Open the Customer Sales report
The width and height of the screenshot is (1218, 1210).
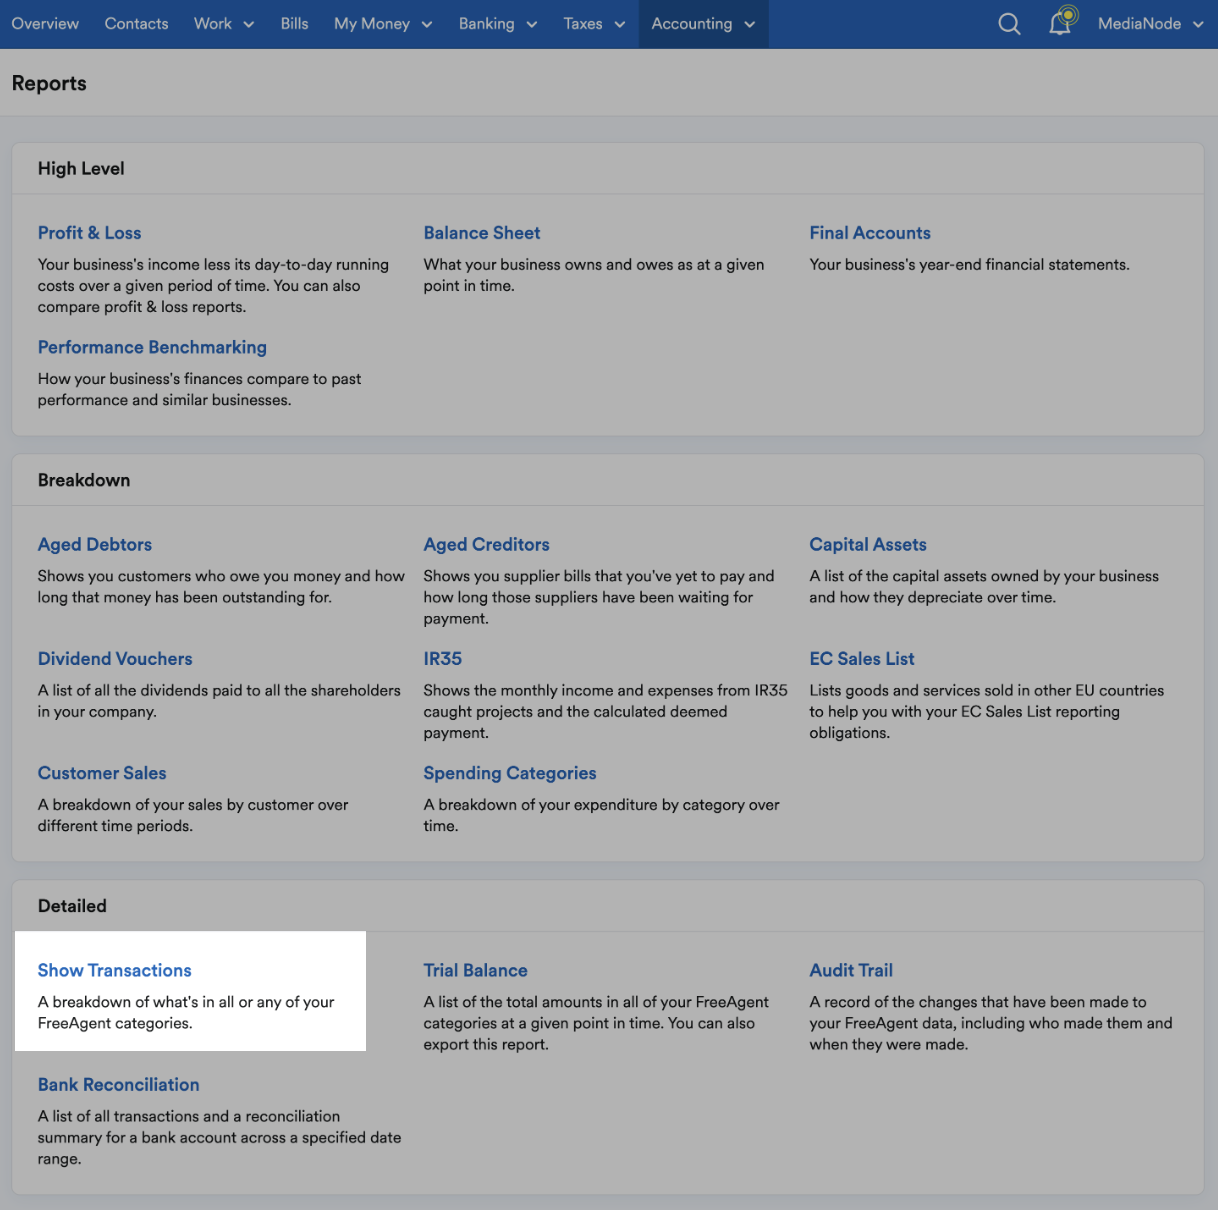point(102,773)
